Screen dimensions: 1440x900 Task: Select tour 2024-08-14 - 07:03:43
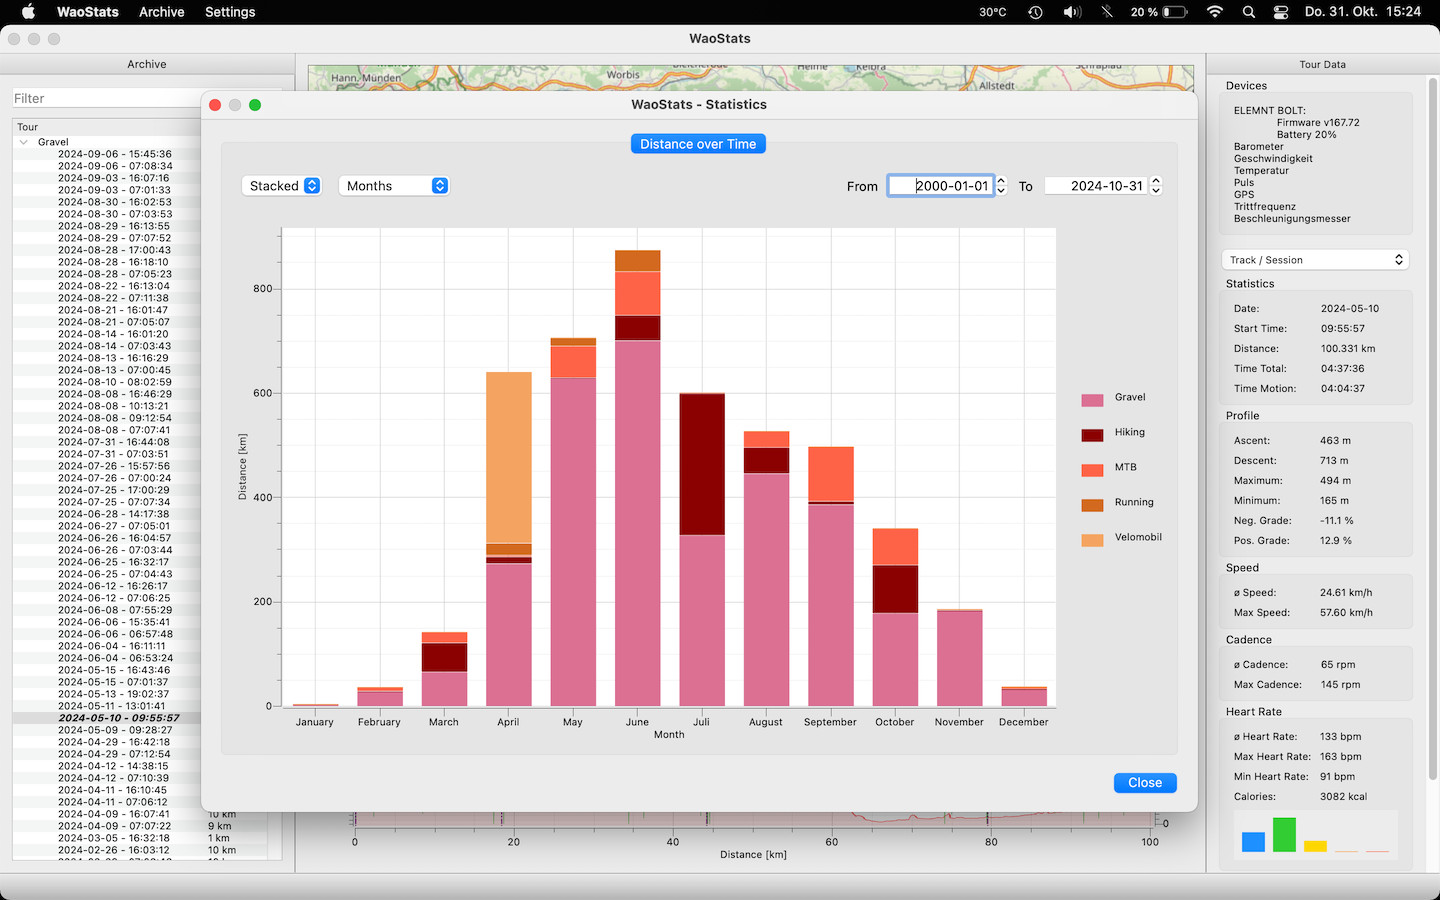tap(115, 346)
